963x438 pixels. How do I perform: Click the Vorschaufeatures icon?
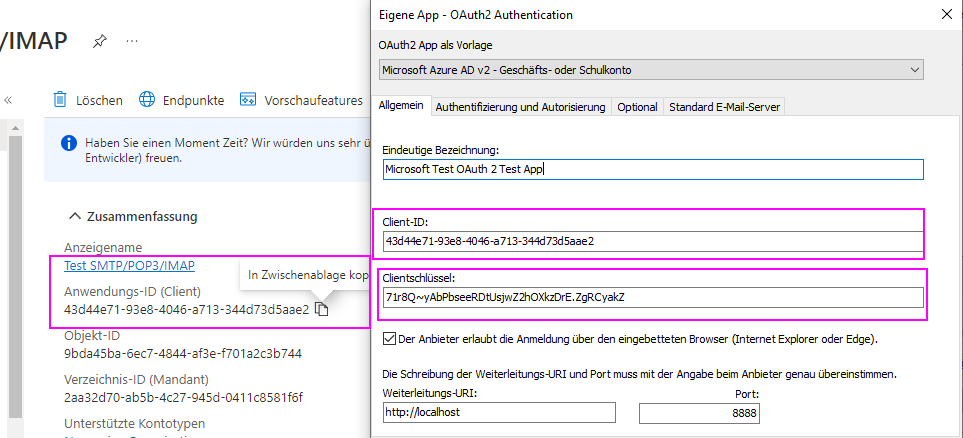pyautogui.click(x=248, y=100)
